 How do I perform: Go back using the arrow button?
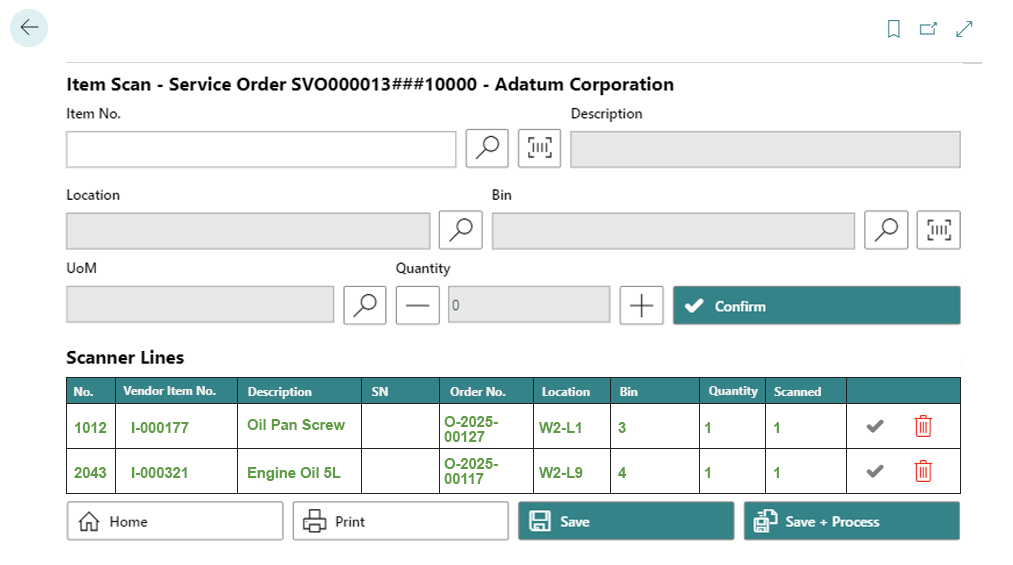coord(29,28)
